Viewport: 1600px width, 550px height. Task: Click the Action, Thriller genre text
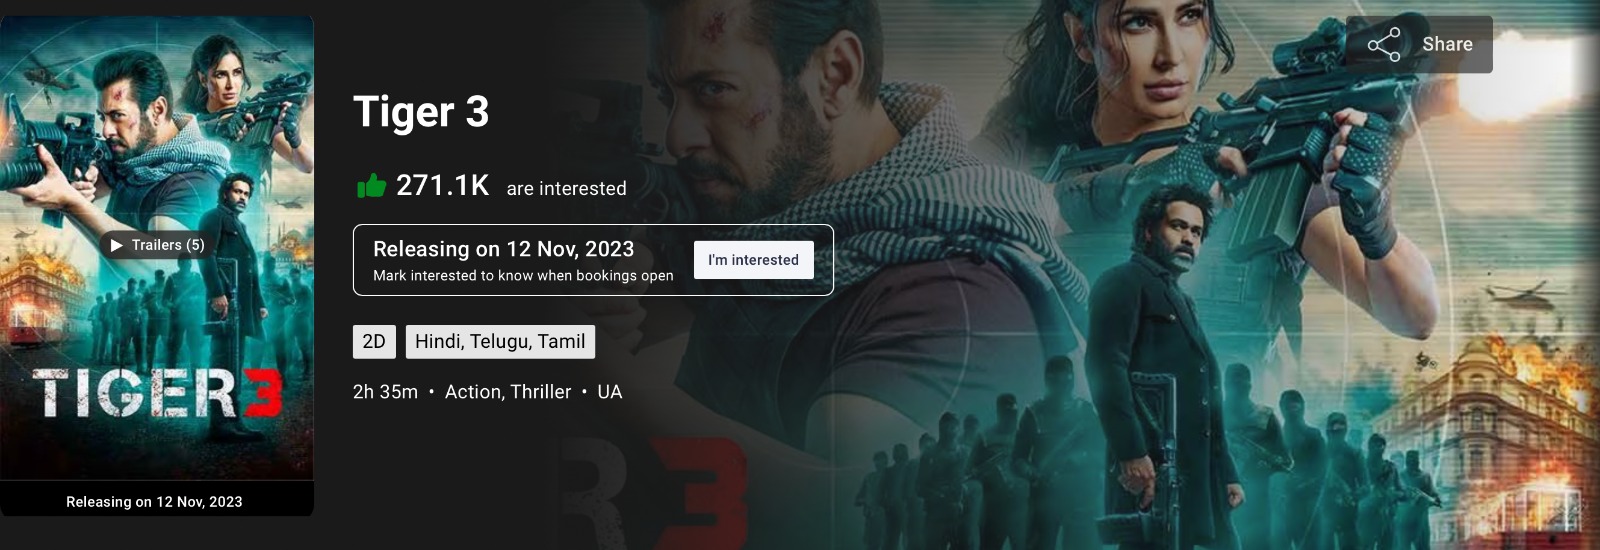click(x=508, y=392)
